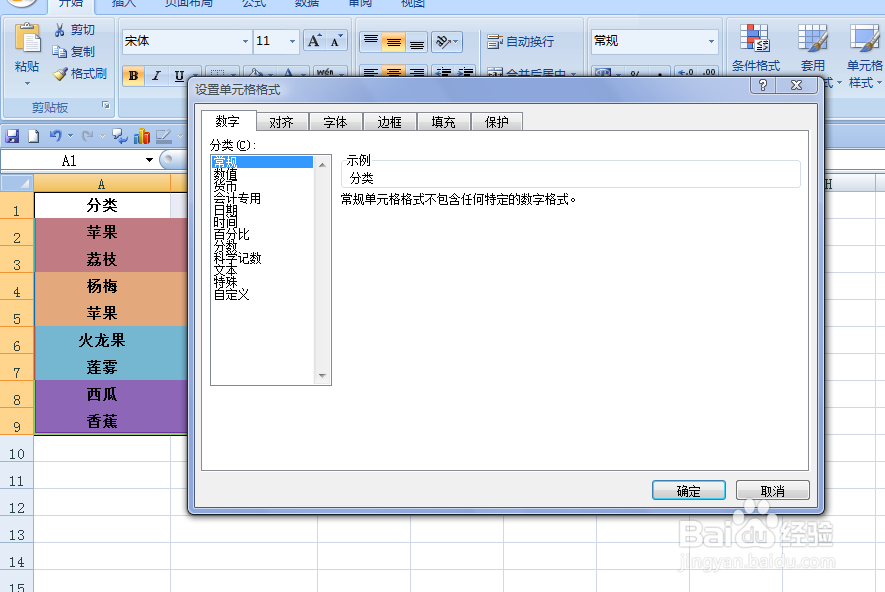Select row 10 header

coord(17,453)
